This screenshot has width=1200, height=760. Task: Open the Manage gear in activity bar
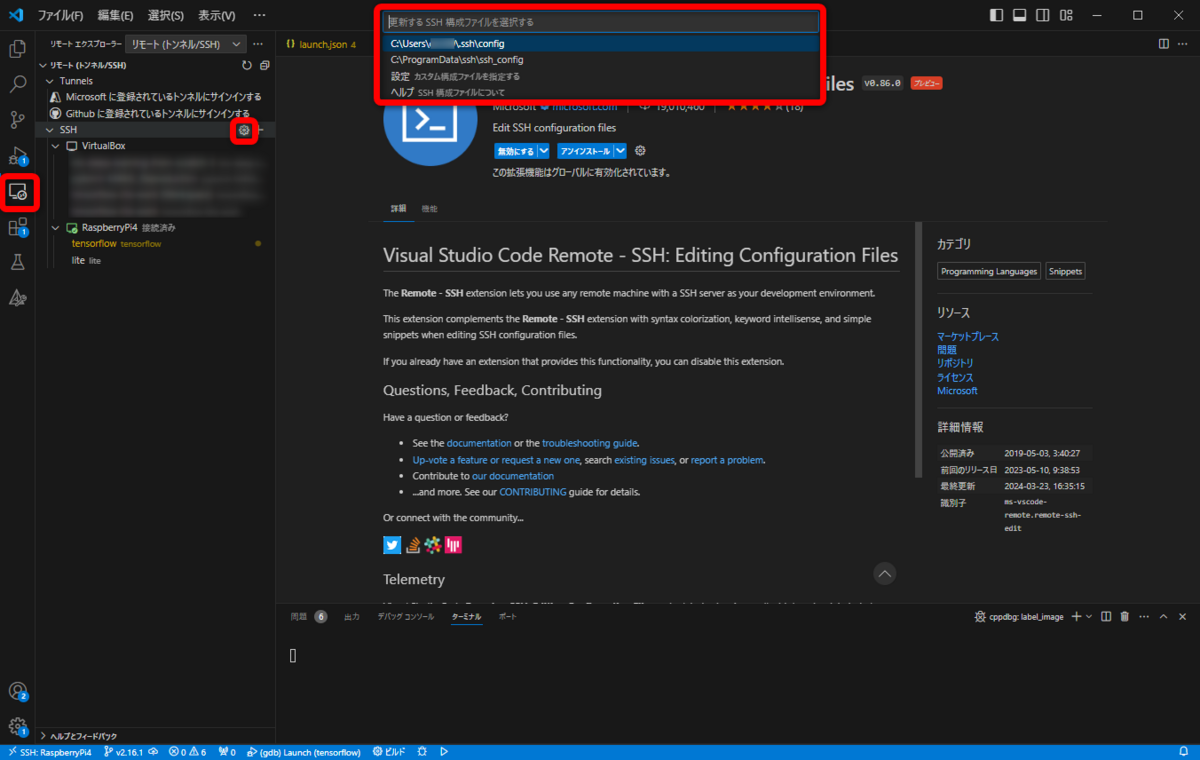click(x=17, y=727)
